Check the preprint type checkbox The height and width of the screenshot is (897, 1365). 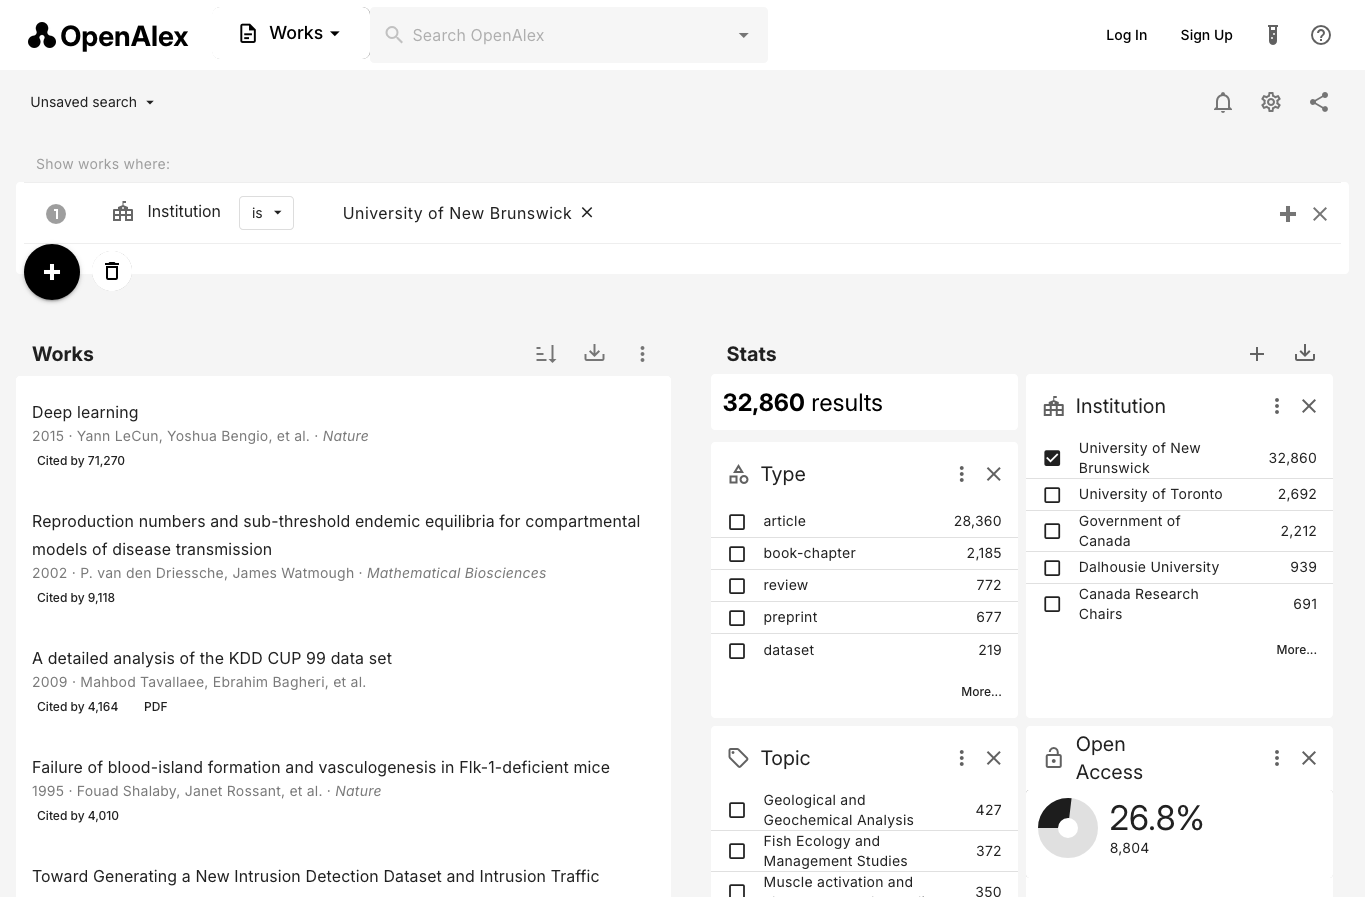click(737, 618)
